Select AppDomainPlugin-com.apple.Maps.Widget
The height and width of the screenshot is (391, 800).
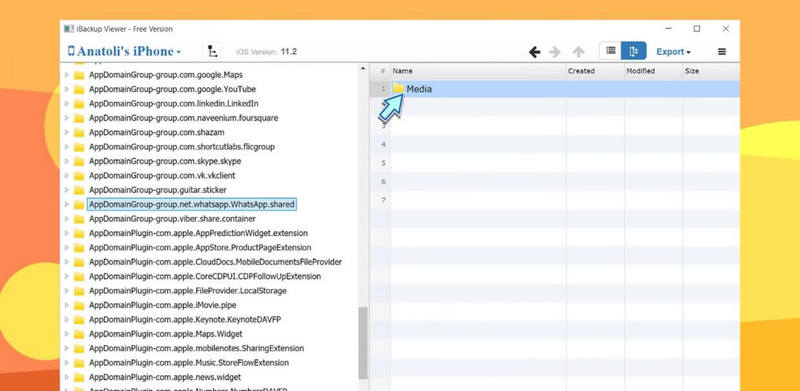[166, 334]
